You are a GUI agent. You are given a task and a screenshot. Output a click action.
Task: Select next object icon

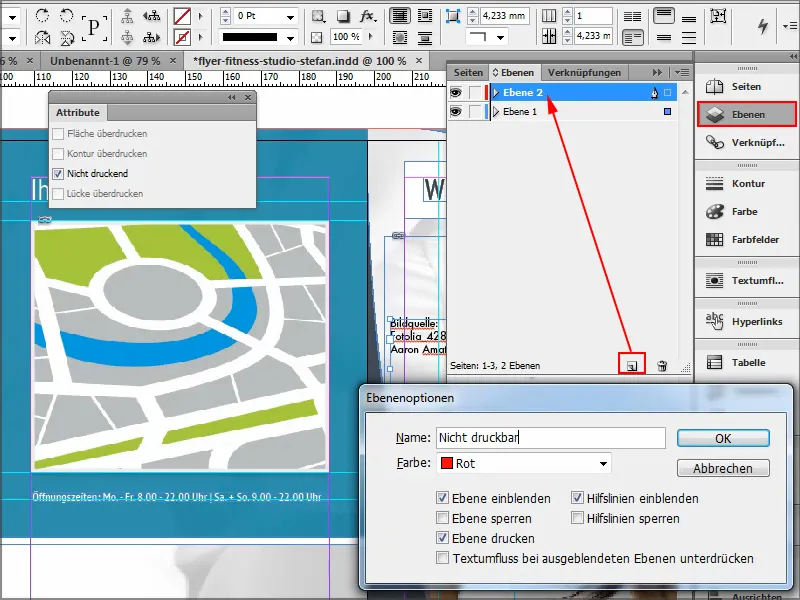point(151,37)
